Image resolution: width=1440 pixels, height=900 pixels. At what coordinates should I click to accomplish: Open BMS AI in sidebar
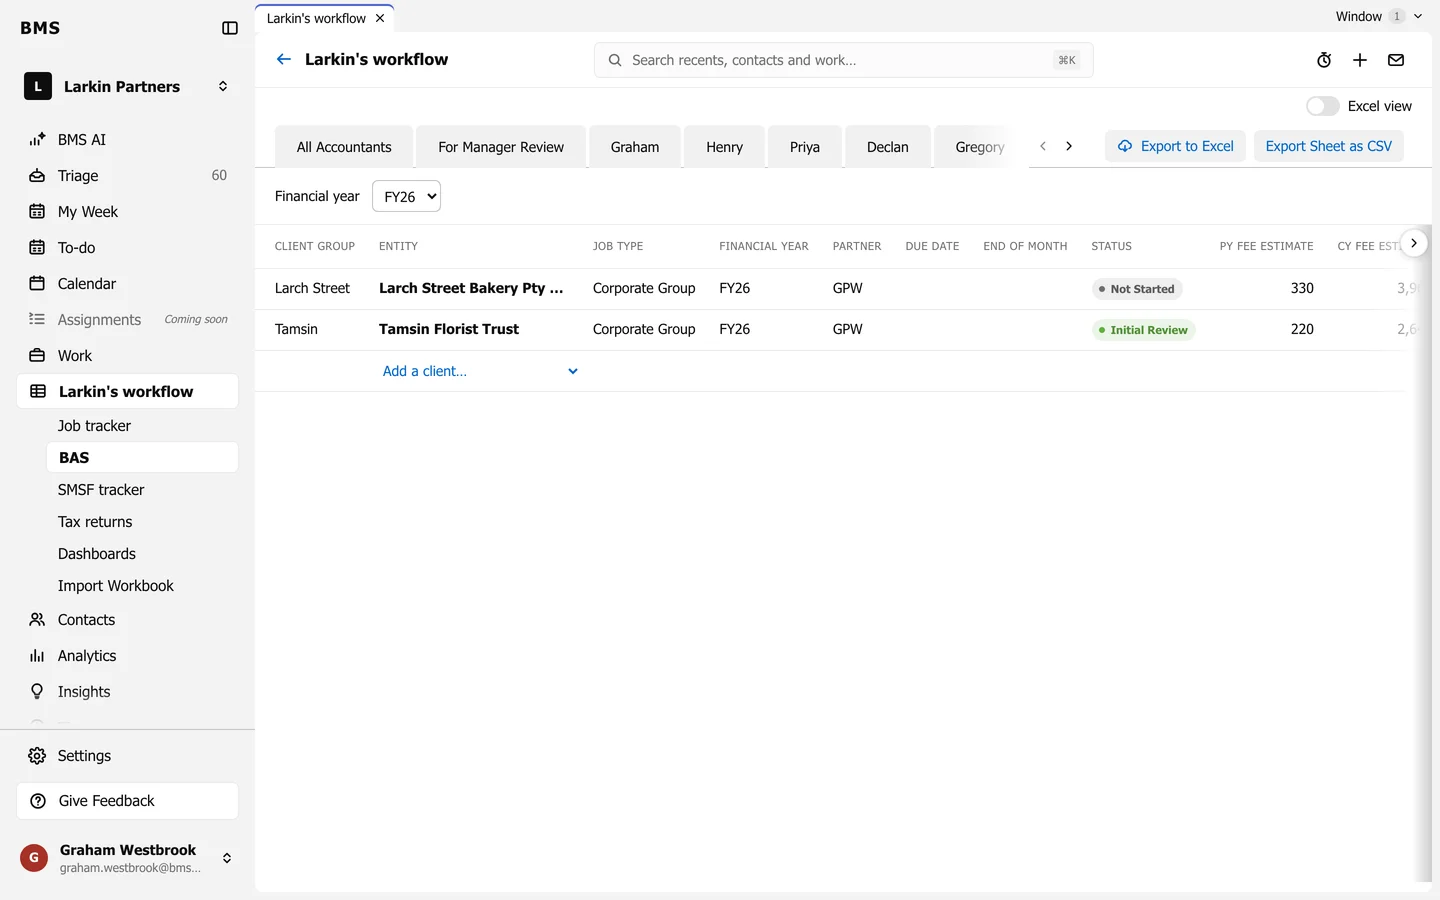[x=127, y=139]
